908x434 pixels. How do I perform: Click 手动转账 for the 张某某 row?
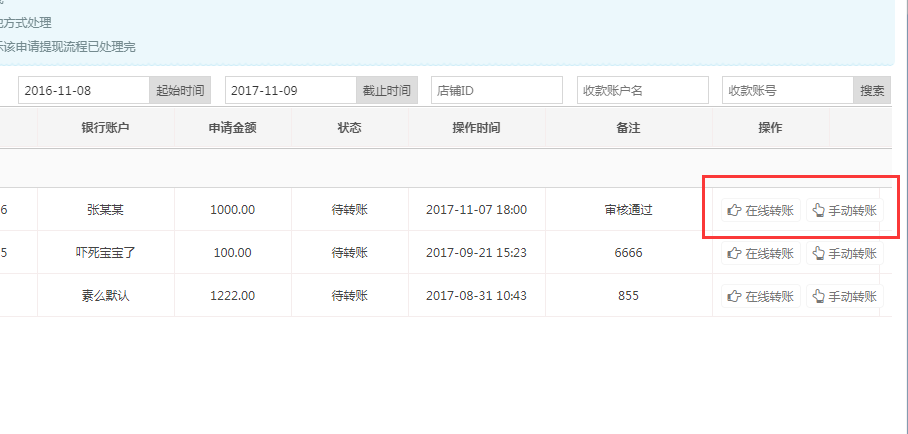(845, 210)
